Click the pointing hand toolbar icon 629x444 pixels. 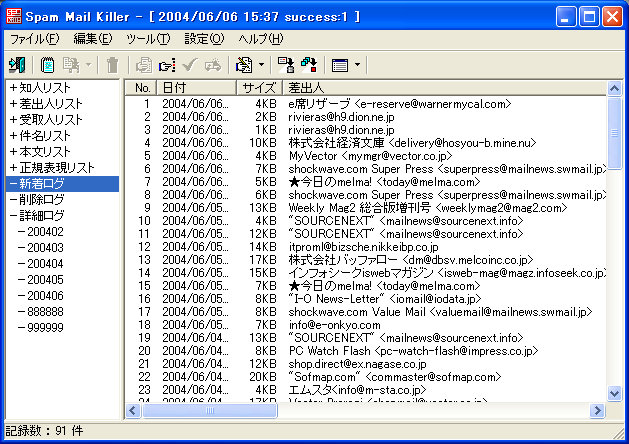(x=167, y=65)
